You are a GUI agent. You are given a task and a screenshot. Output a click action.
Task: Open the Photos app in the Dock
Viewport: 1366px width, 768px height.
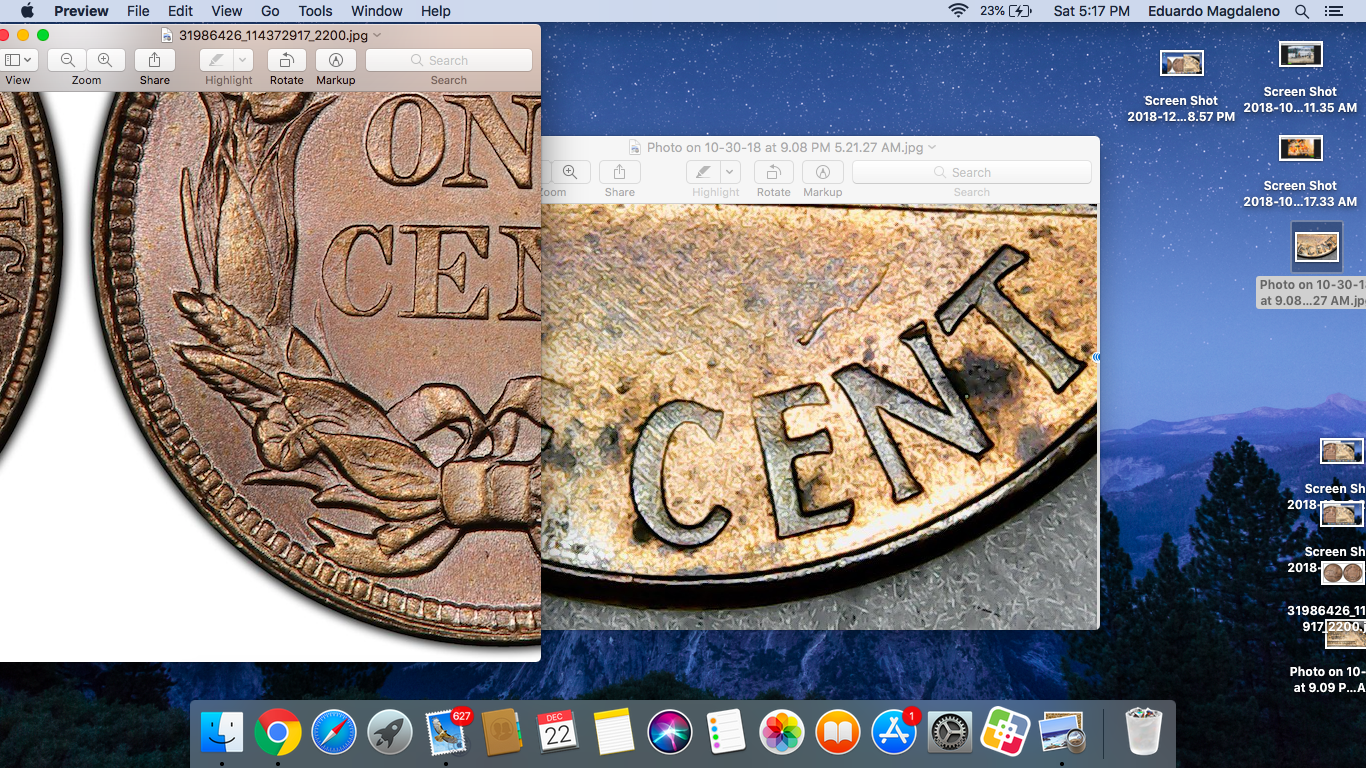click(x=781, y=732)
